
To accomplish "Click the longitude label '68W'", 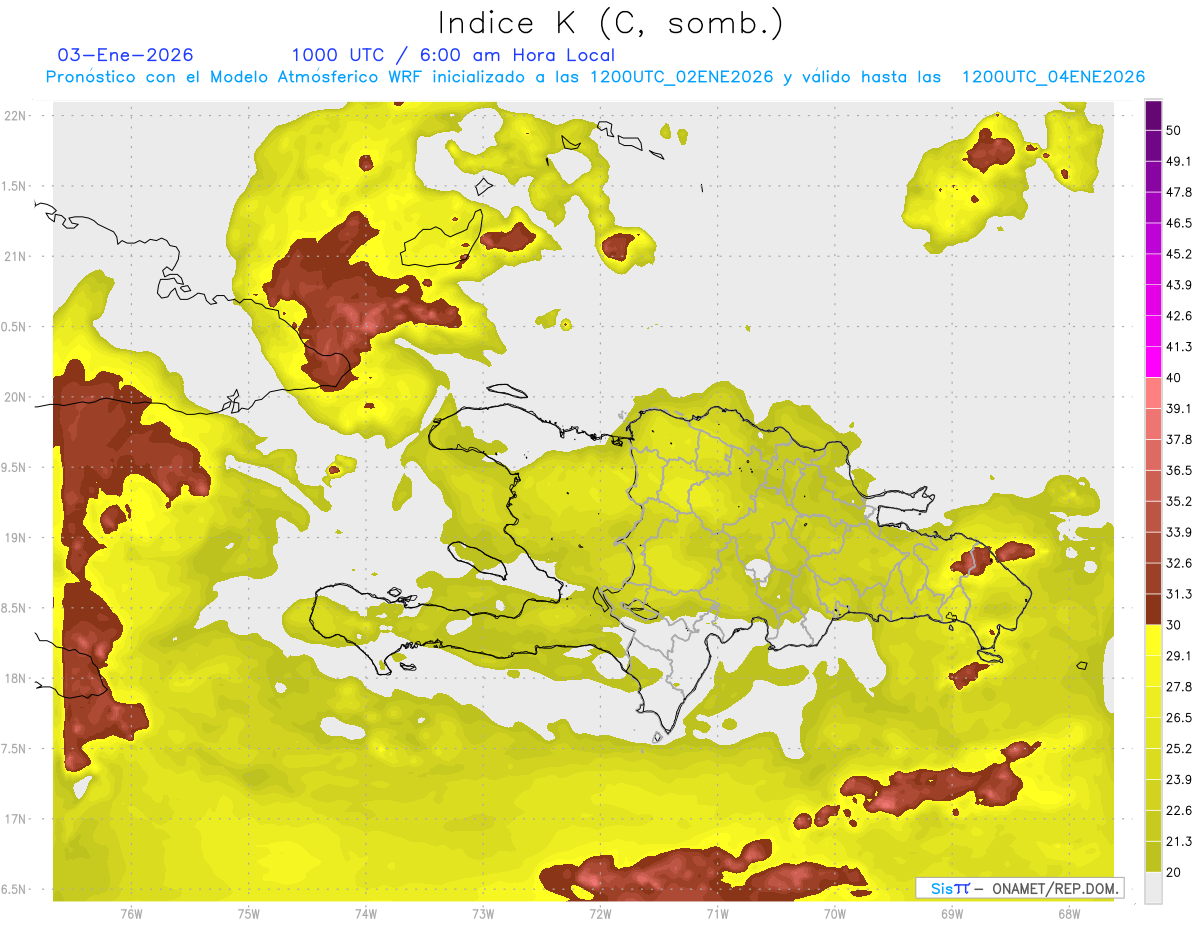I will 1068,914.
